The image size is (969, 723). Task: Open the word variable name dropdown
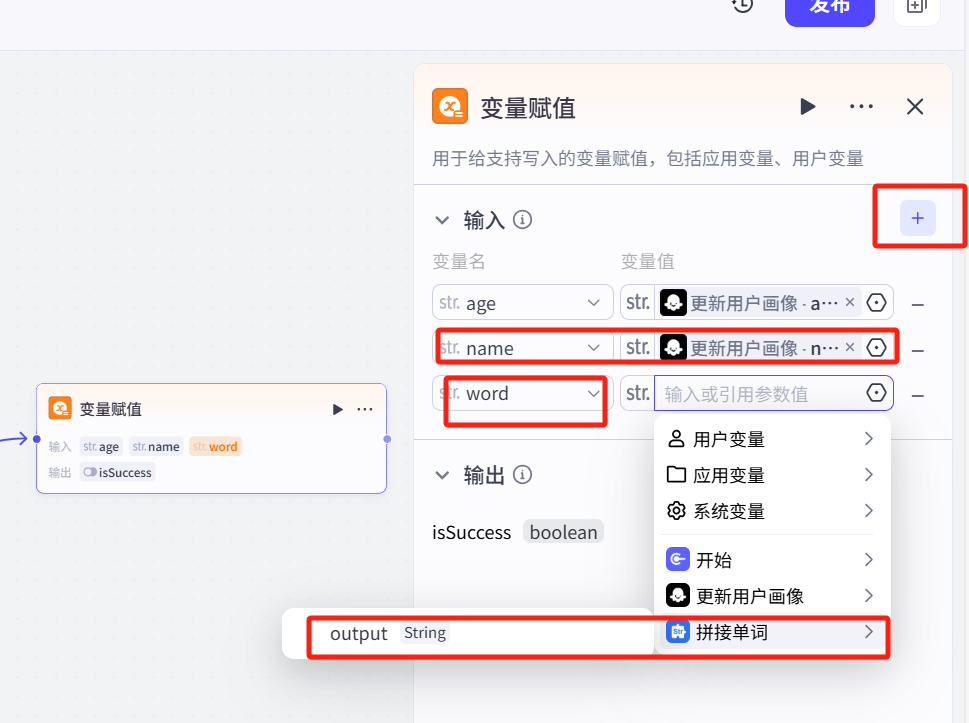click(522, 393)
